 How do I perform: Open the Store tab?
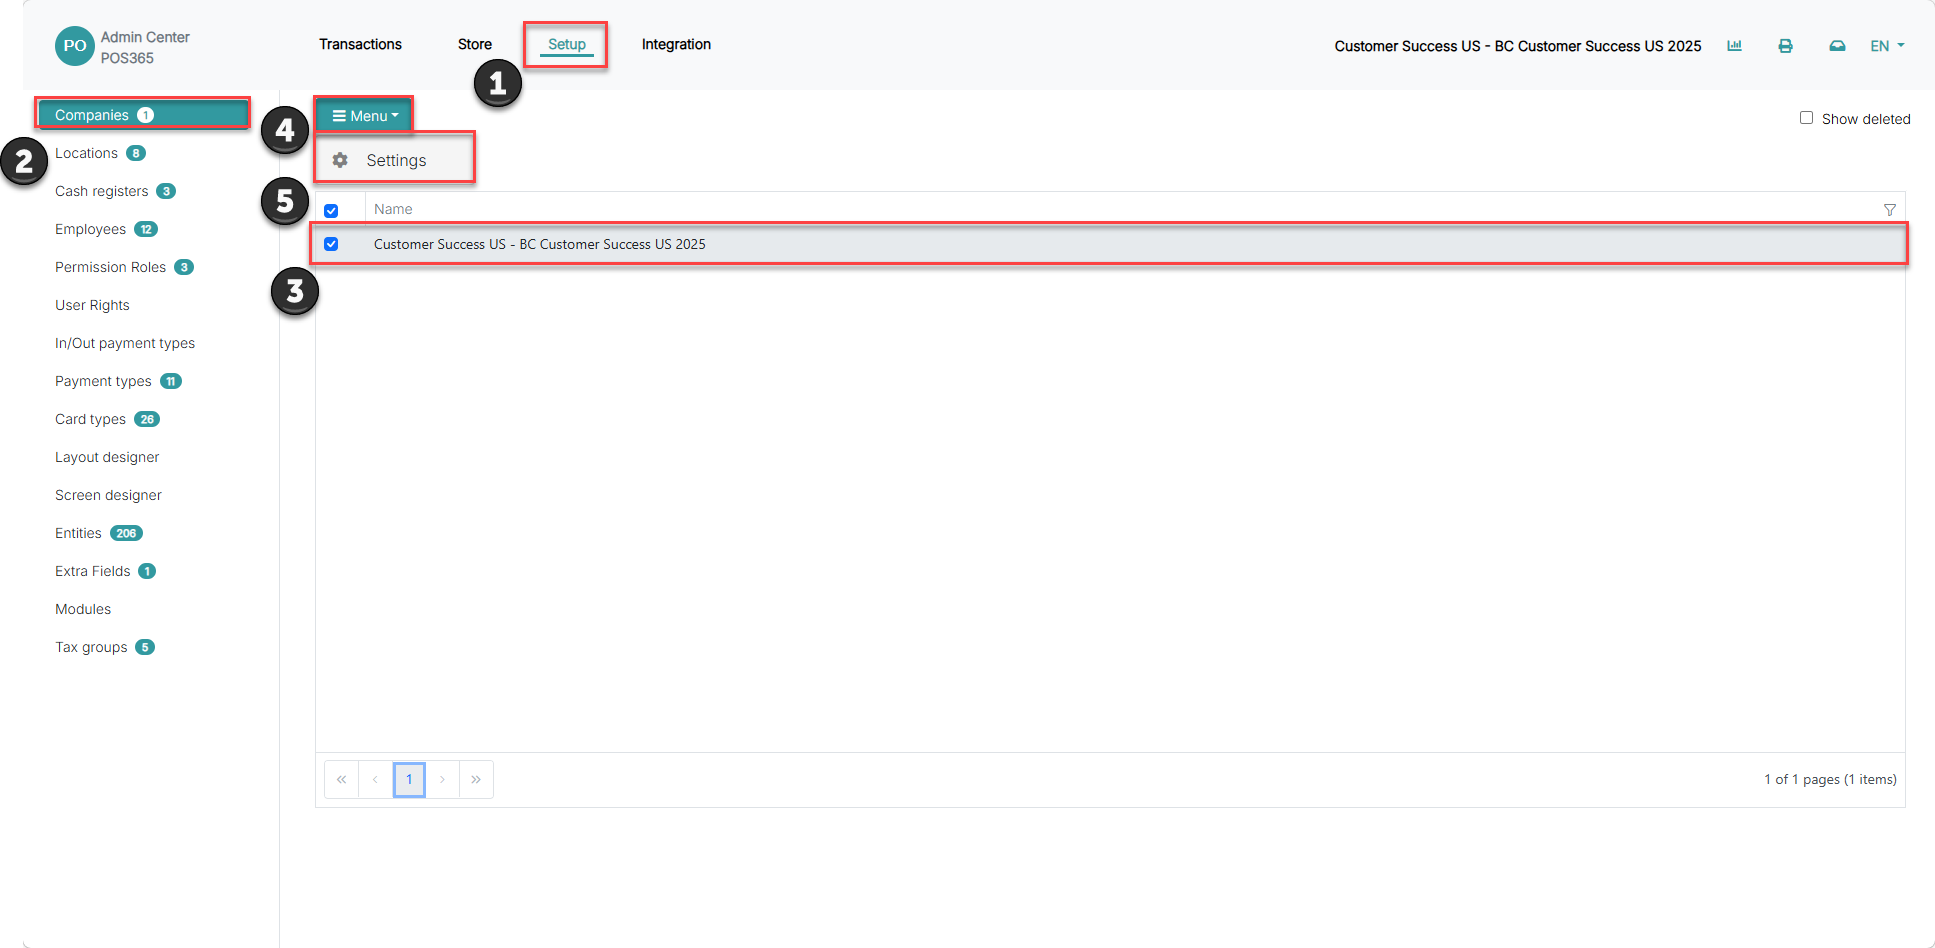coord(475,44)
